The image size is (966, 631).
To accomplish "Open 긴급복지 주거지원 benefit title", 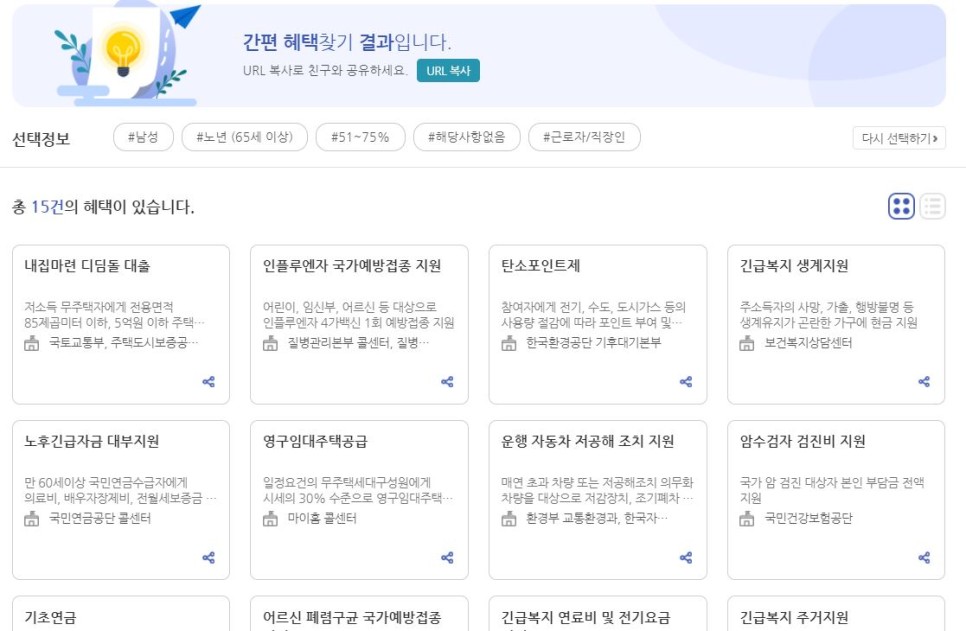I will pos(794,617).
